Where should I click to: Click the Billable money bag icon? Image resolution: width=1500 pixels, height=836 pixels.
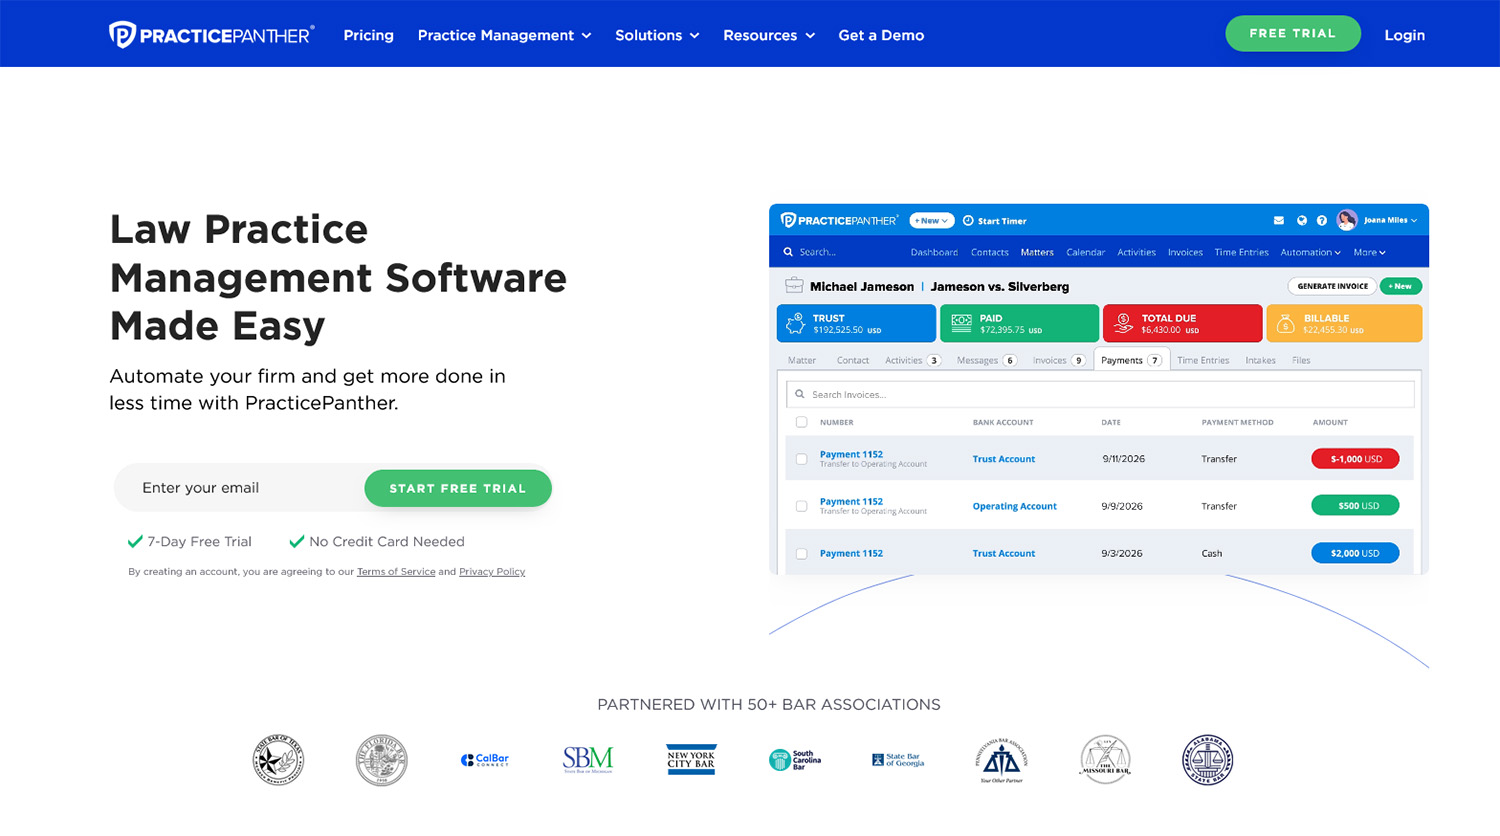(x=1286, y=323)
